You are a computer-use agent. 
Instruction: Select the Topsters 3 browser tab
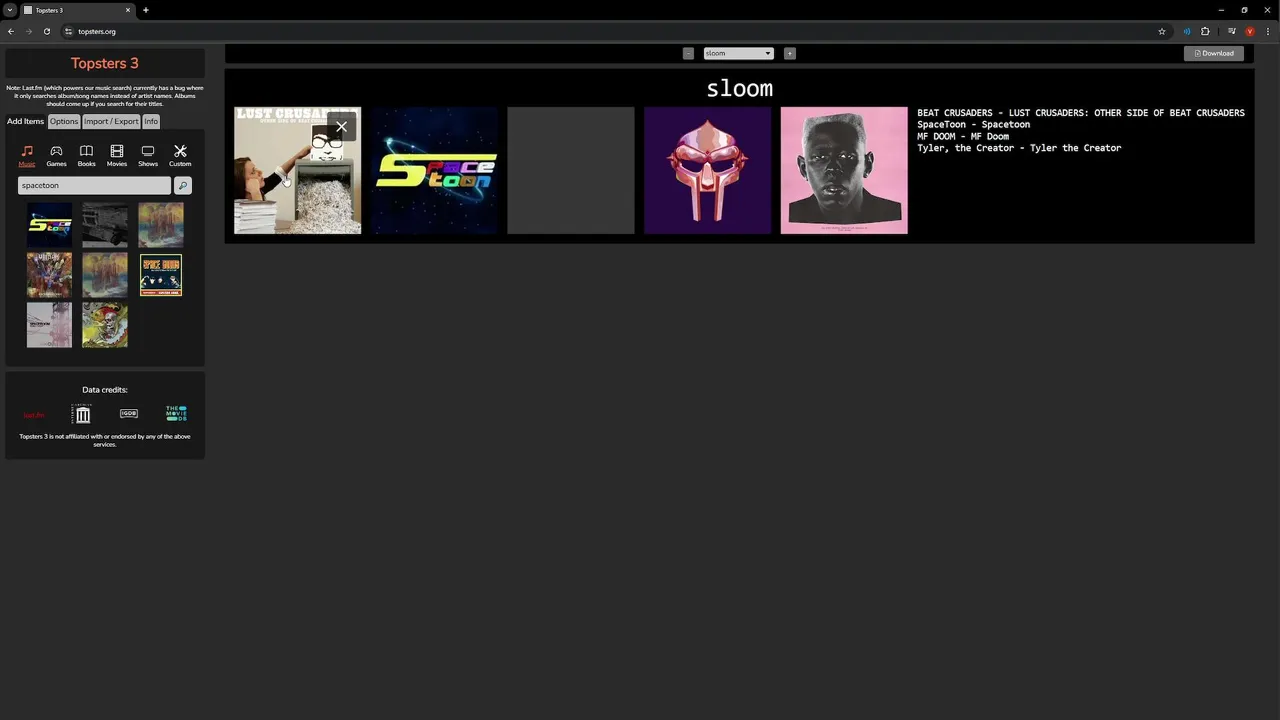tap(78, 10)
